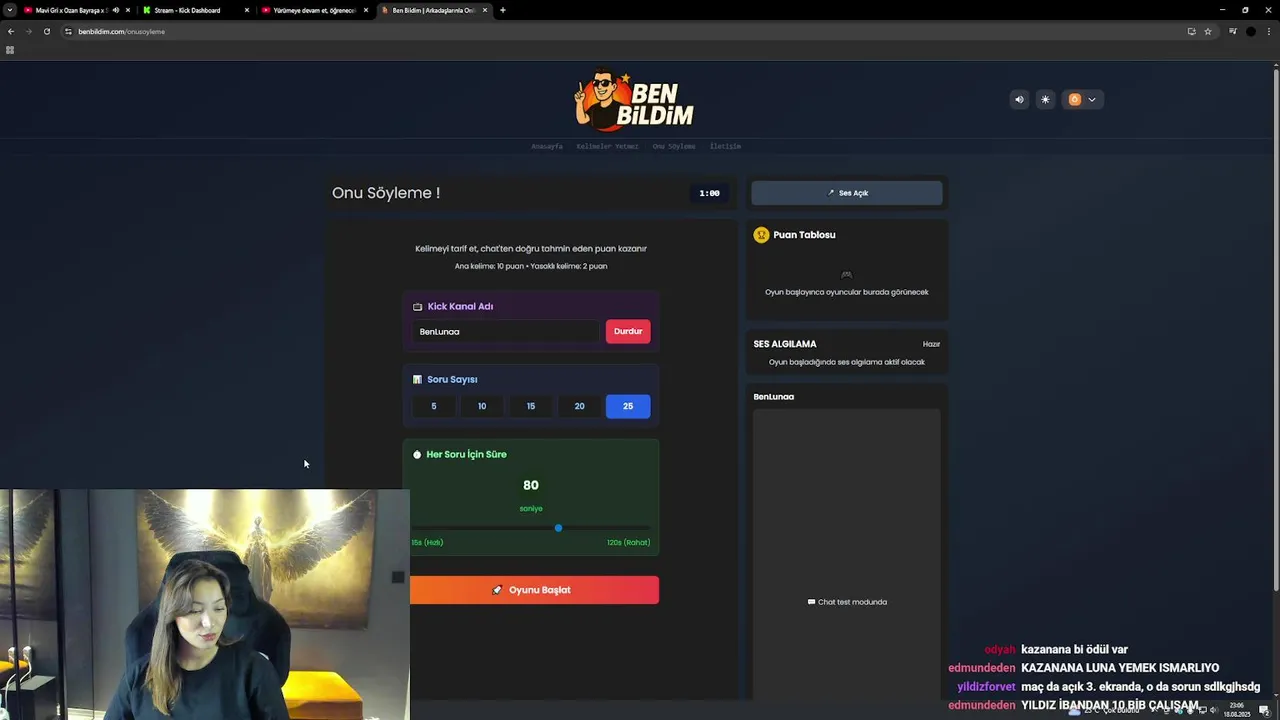Screen dimensions: 1280x720
Task: Open the apps grid in the bookmarks bar
Action: (x=10, y=50)
